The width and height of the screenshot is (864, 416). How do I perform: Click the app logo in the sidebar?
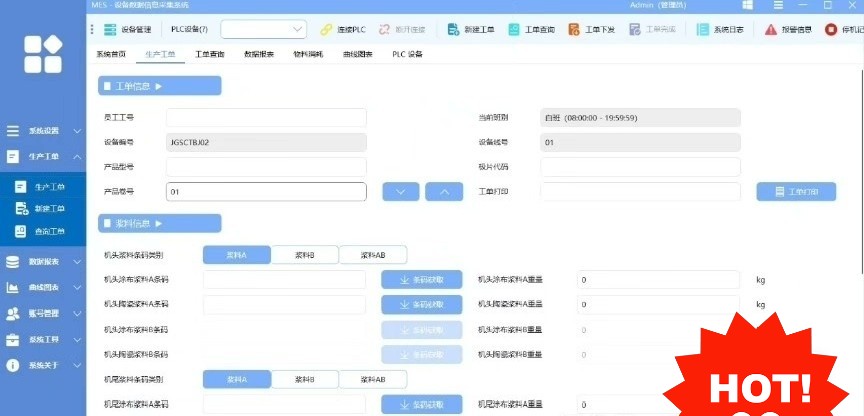[43, 54]
